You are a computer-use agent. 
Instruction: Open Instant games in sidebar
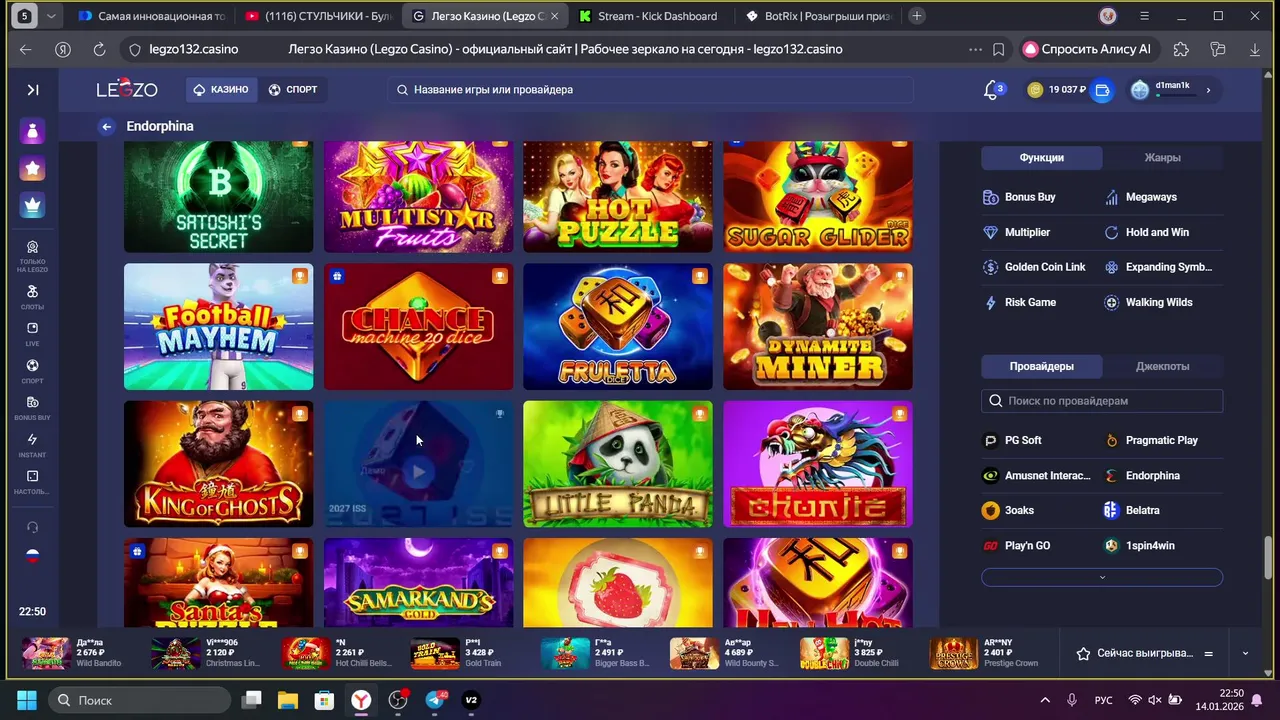tap(33, 445)
